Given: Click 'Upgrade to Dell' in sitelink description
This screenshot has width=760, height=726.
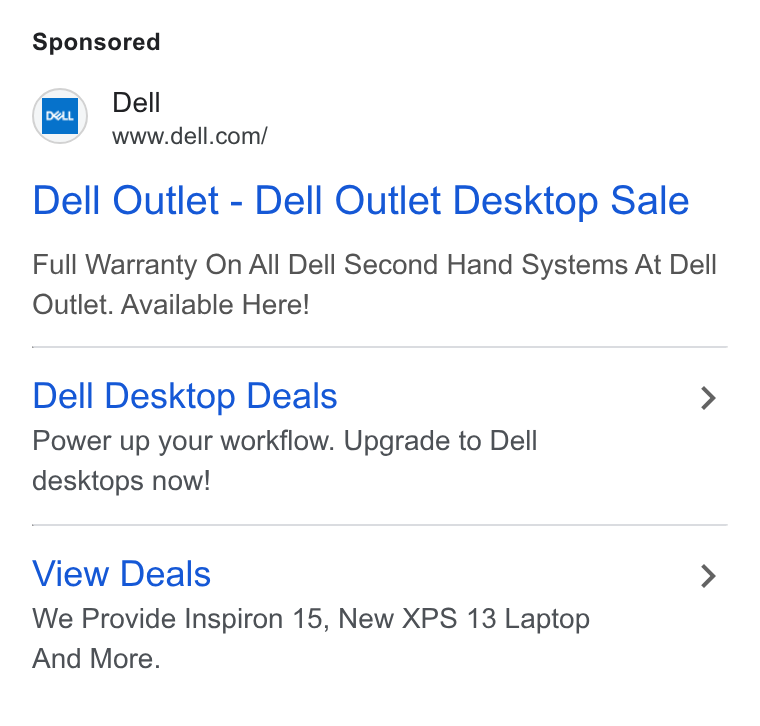Looking at the screenshot, I should coord(440,442).
